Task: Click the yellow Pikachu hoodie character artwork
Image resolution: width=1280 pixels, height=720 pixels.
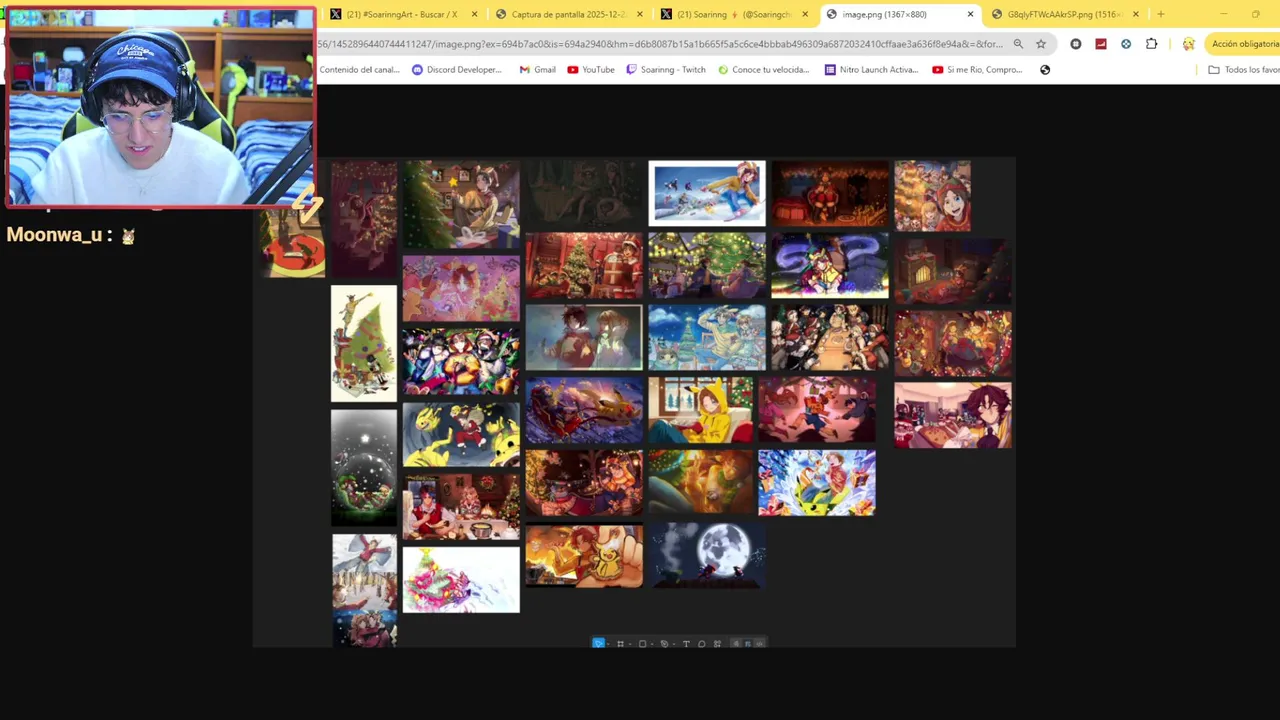Action: pos(701,410)
